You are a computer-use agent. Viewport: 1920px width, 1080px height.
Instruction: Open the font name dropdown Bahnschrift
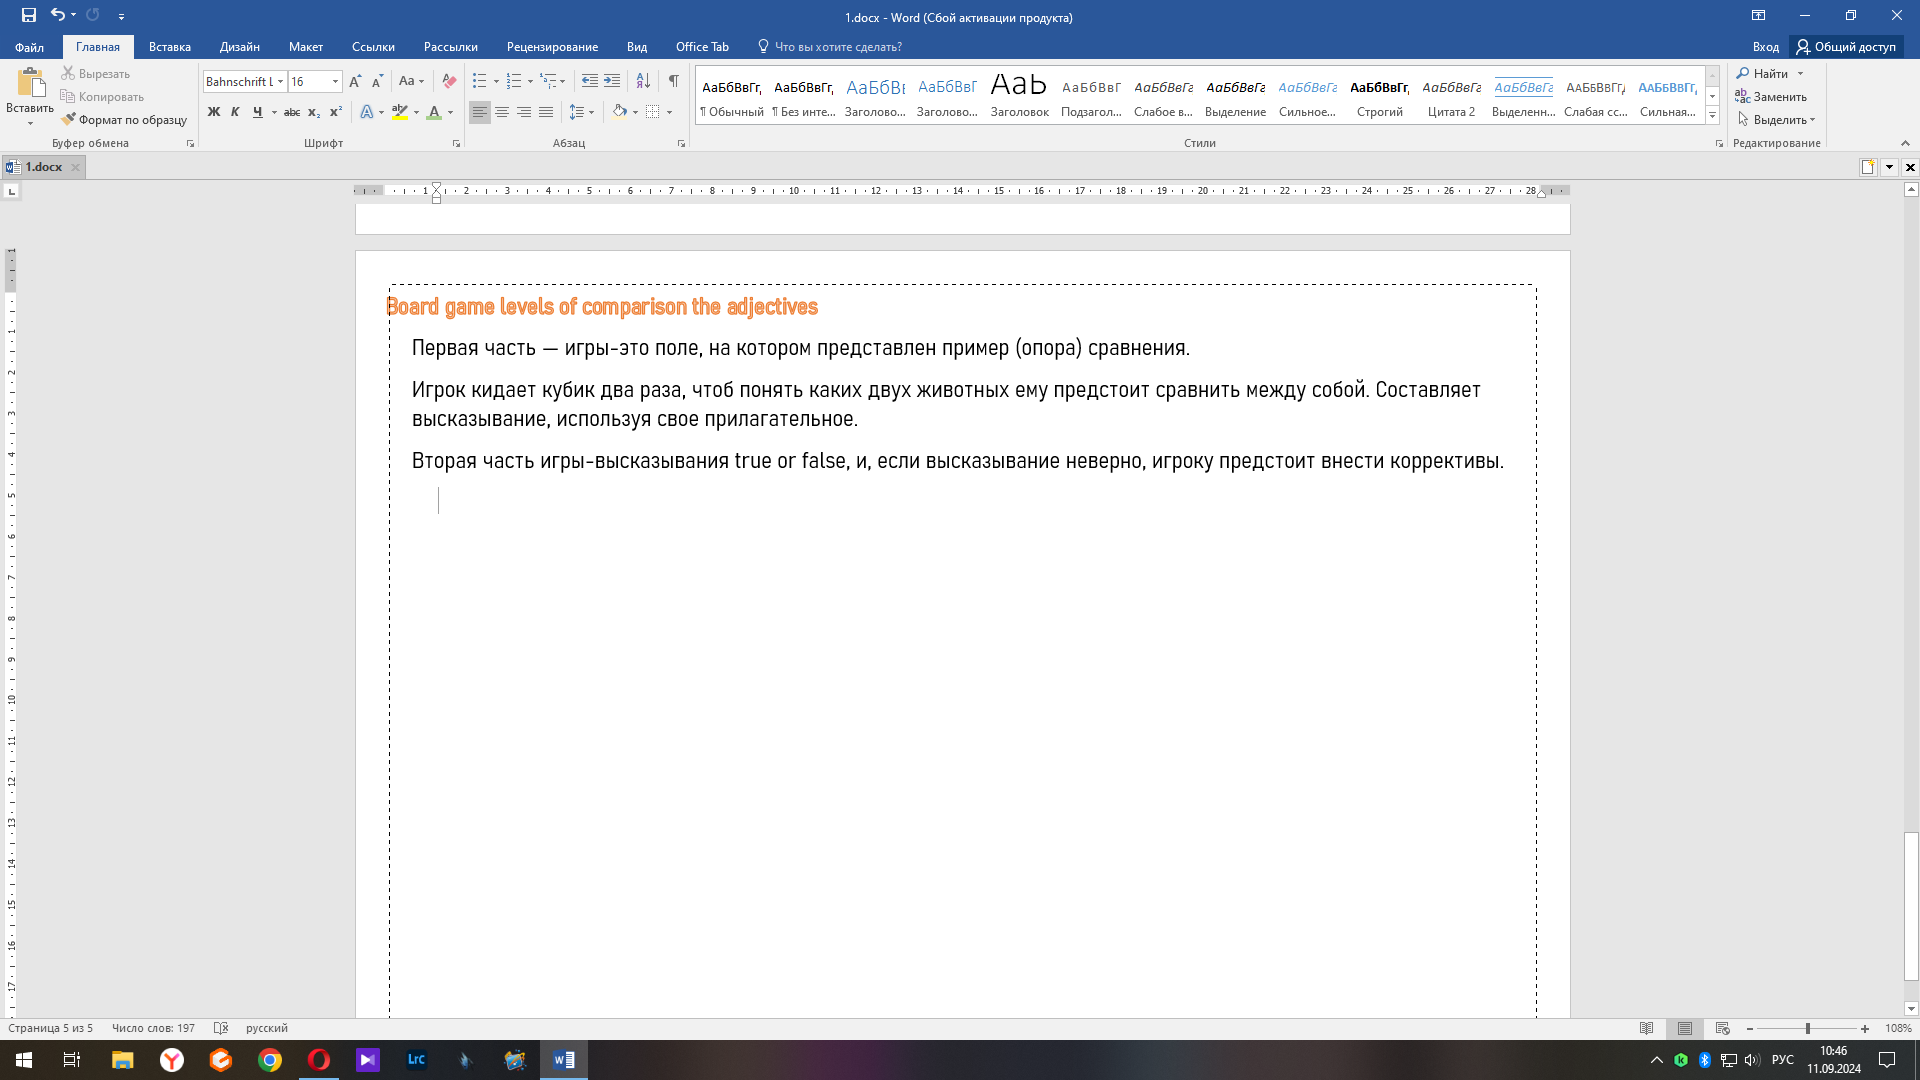(x=280, y=82)
